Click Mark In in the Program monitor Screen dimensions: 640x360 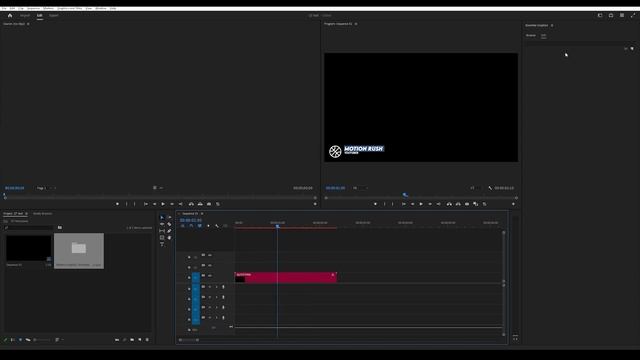coord(384,204)
